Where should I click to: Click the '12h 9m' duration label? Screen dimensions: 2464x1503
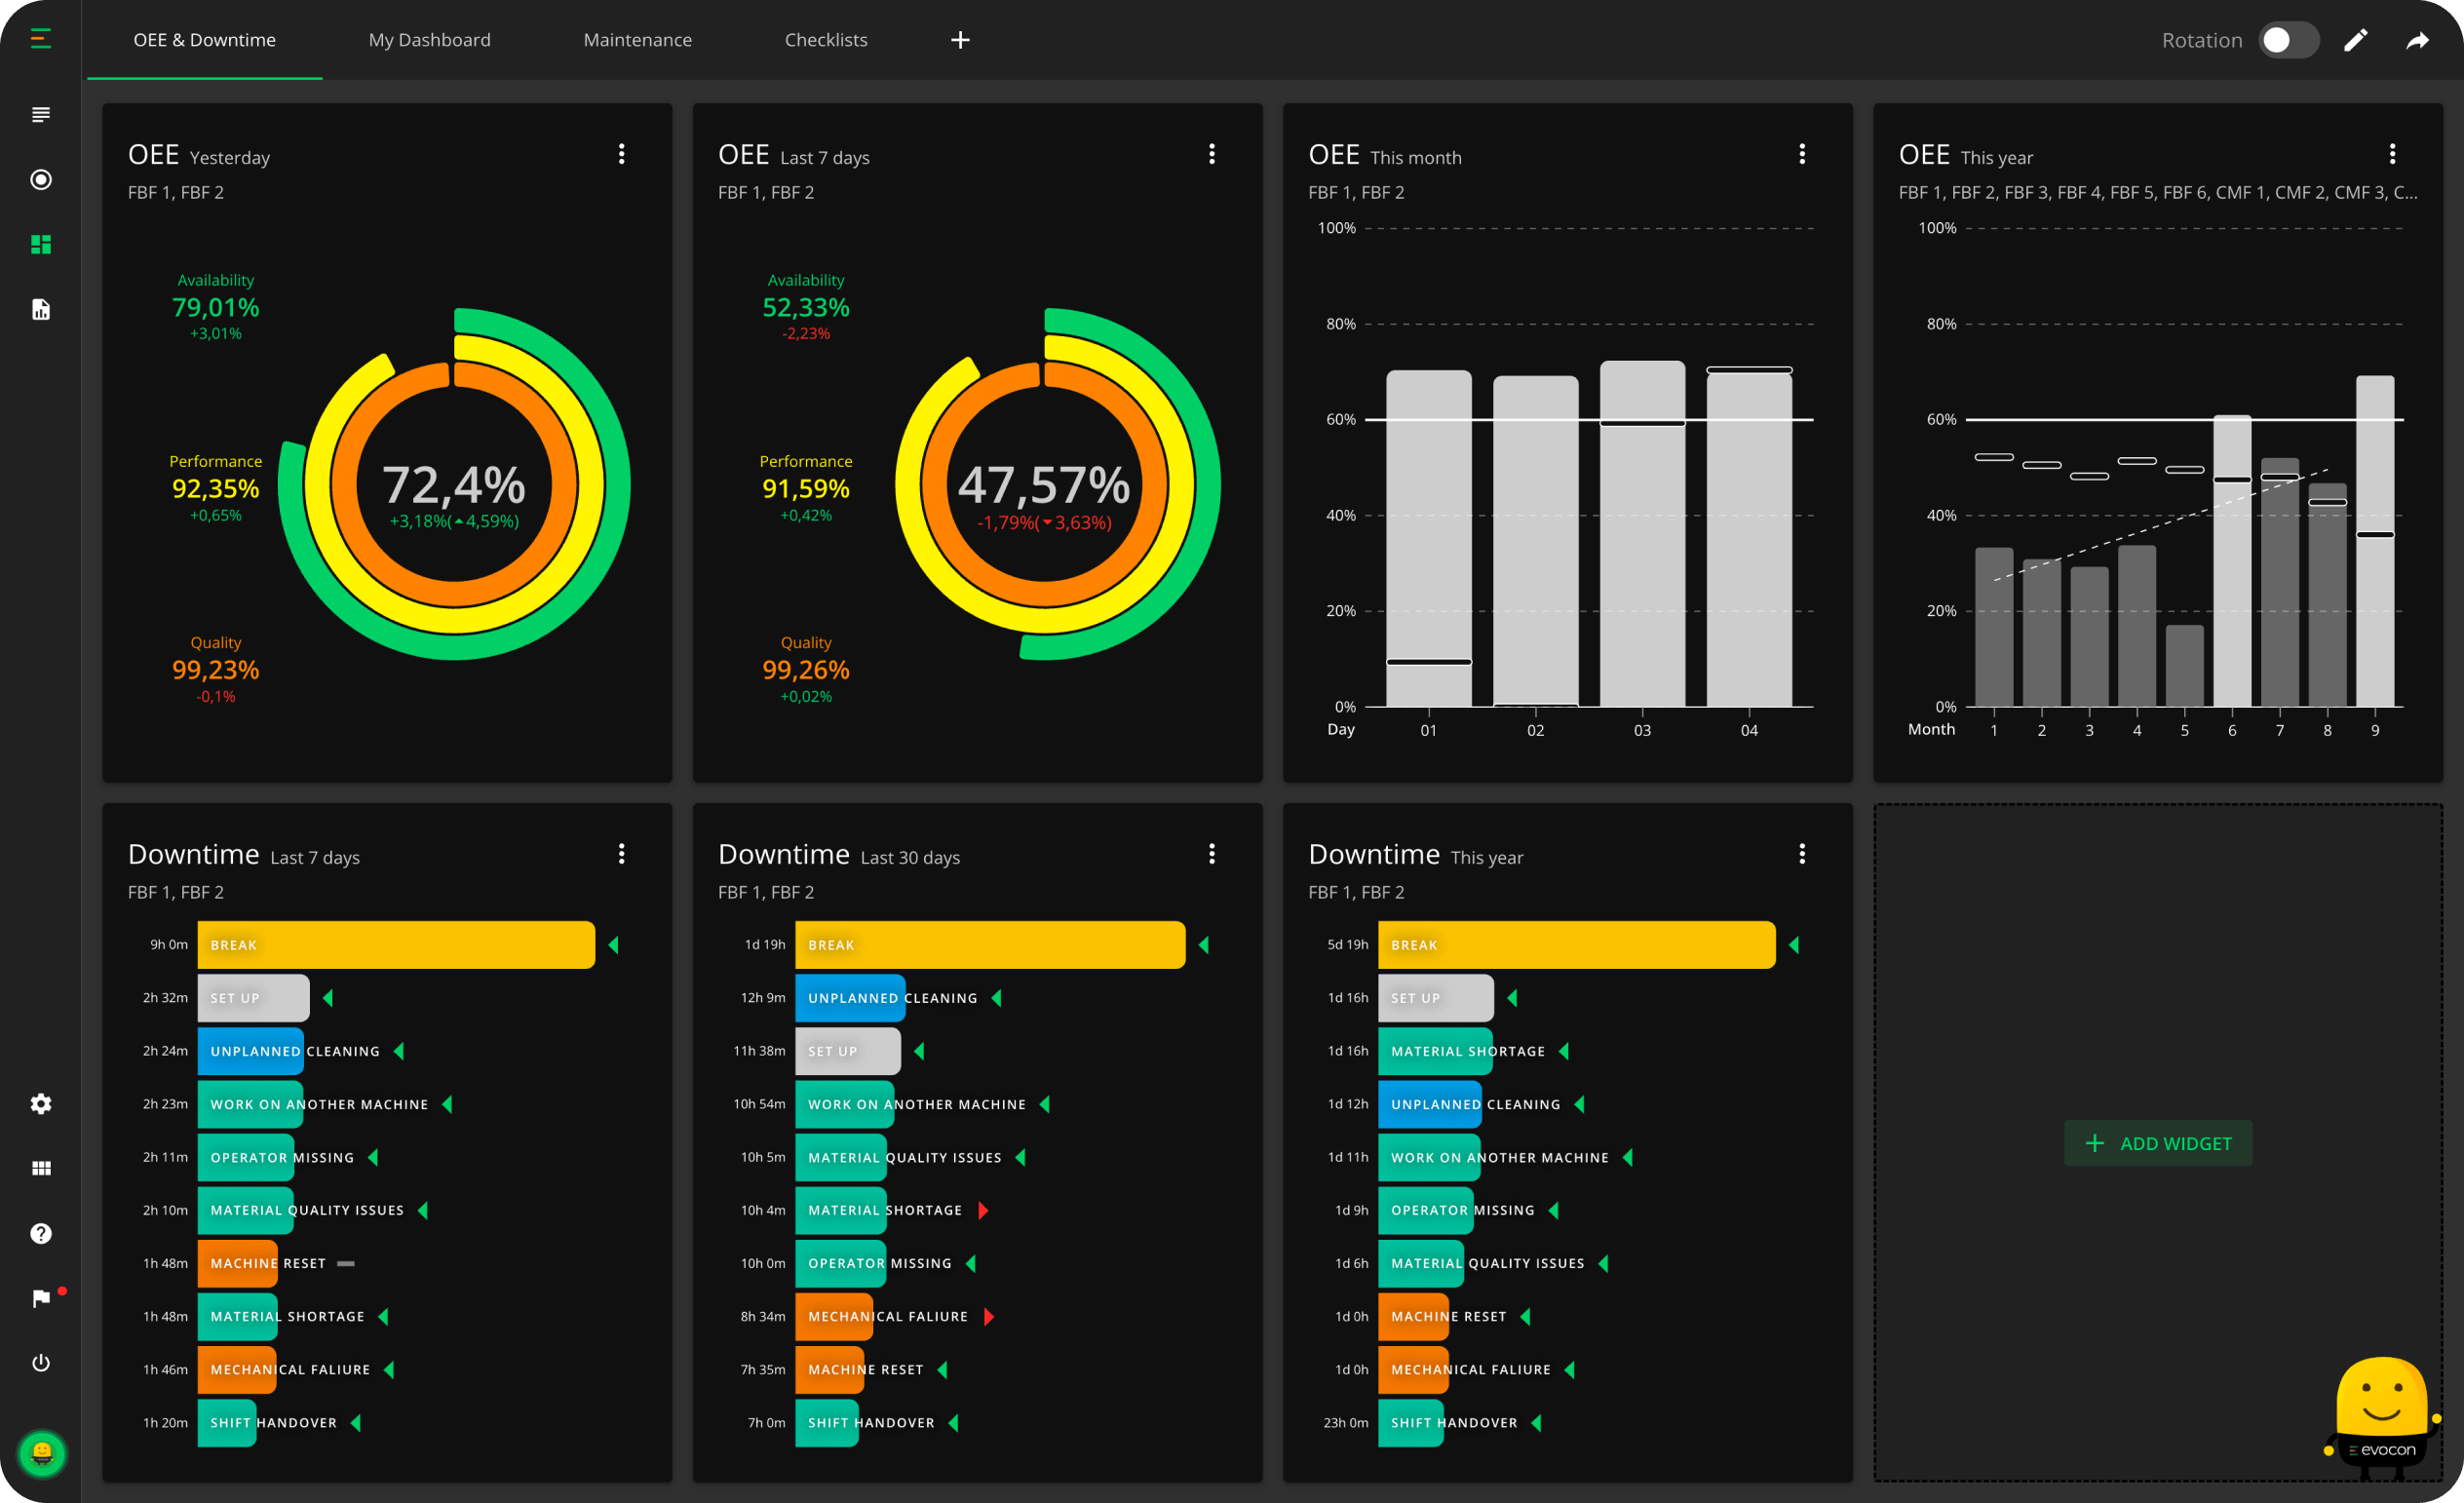763,998
